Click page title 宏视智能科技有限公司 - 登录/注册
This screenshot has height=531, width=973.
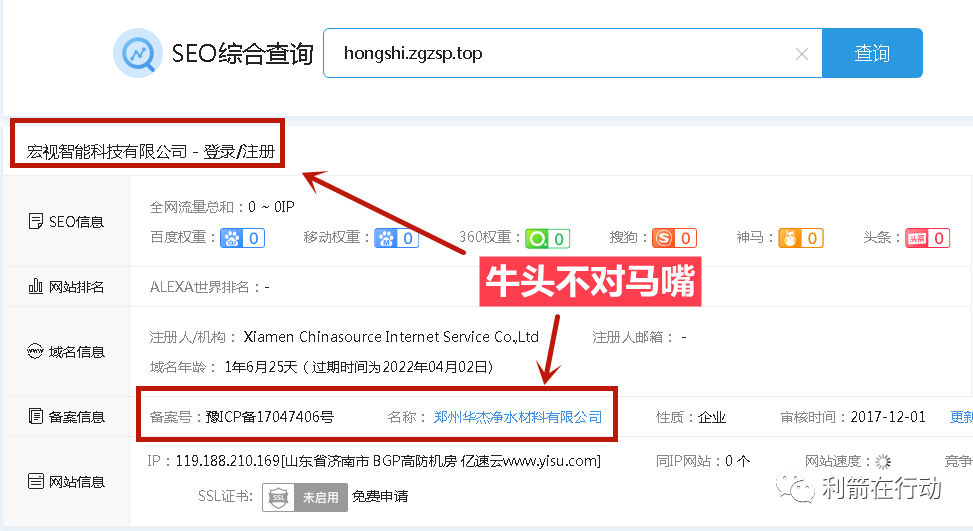click(x=151, y=151)
